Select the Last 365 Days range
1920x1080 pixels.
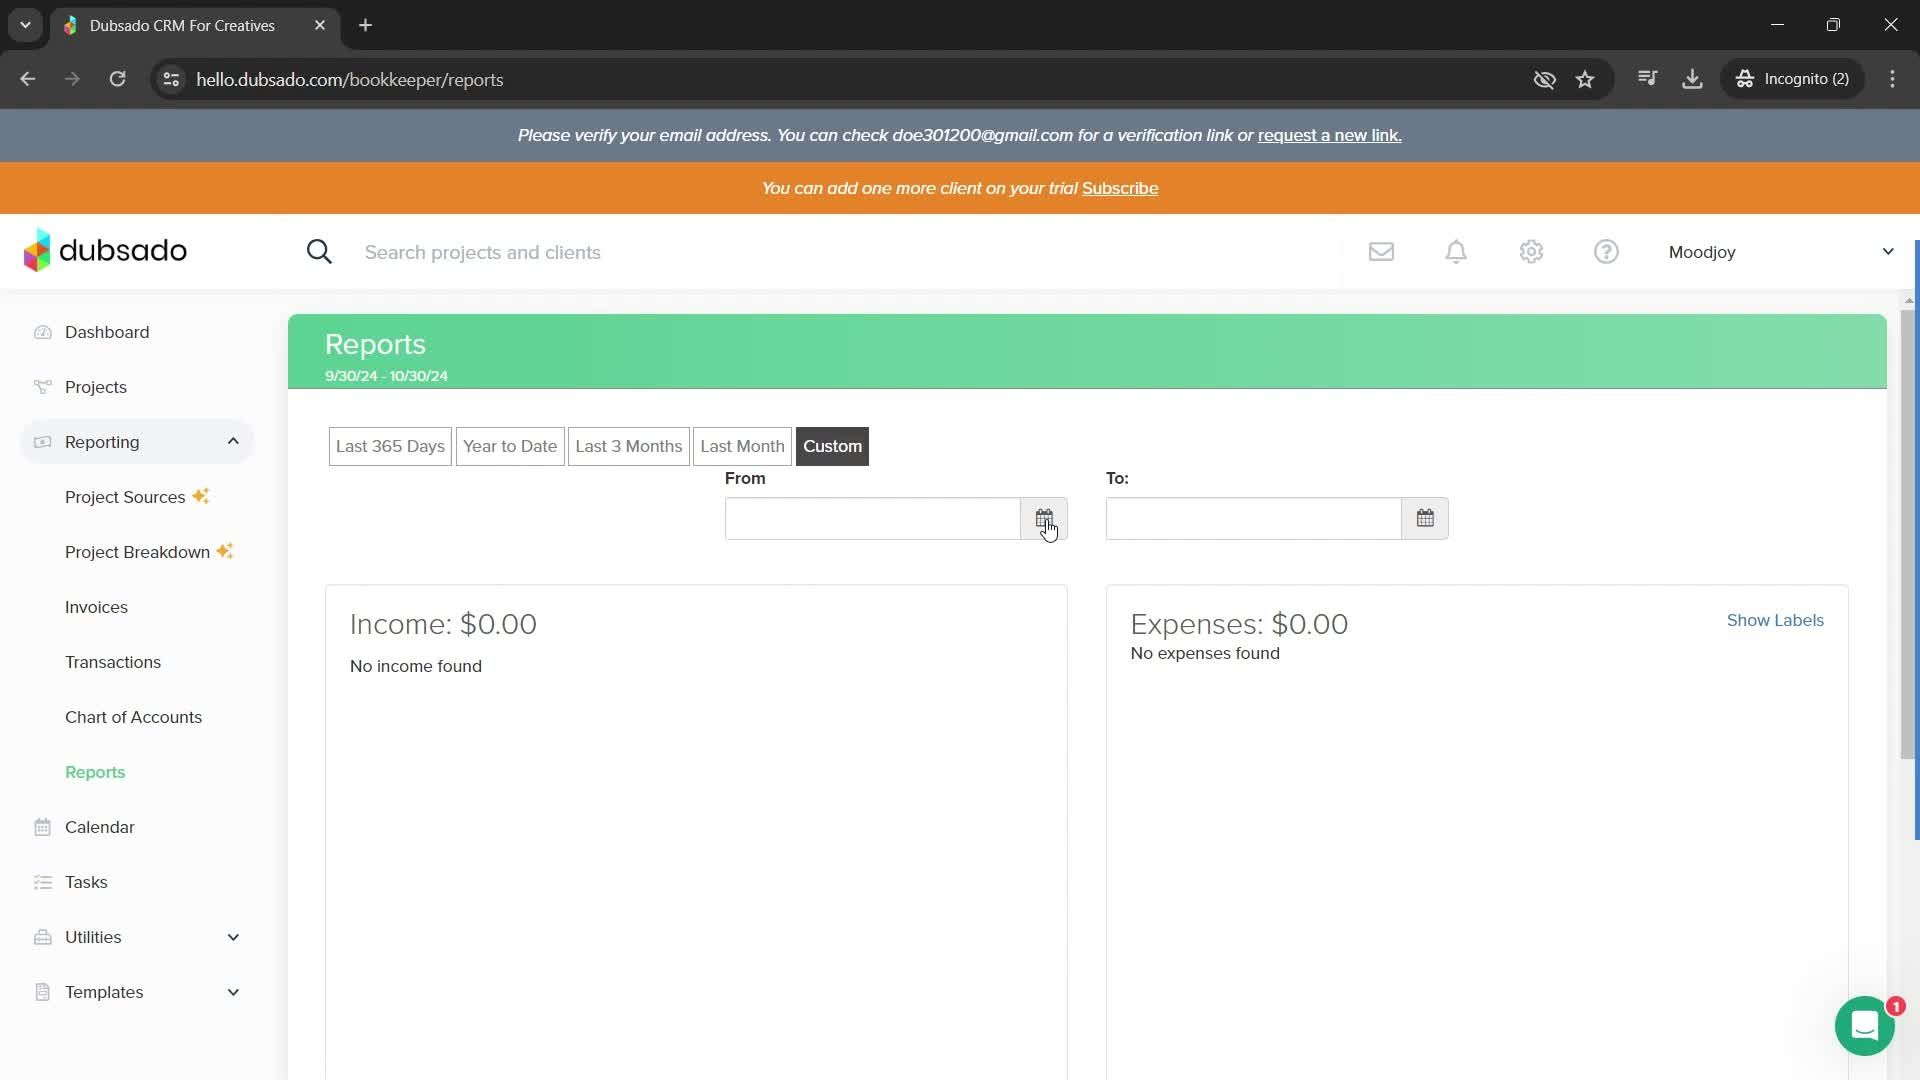pyautogui.click(x=390, y=446)
